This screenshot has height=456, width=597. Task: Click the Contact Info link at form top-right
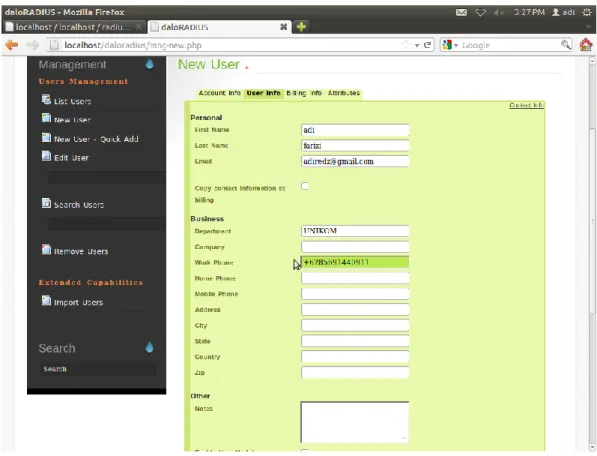point(526,105)
